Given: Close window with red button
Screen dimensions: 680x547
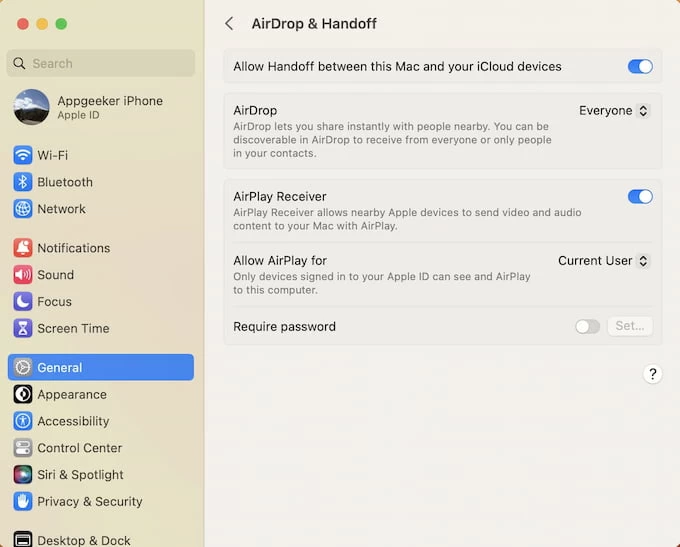Looking at the screenshot, I should click(x=23, y=24).
